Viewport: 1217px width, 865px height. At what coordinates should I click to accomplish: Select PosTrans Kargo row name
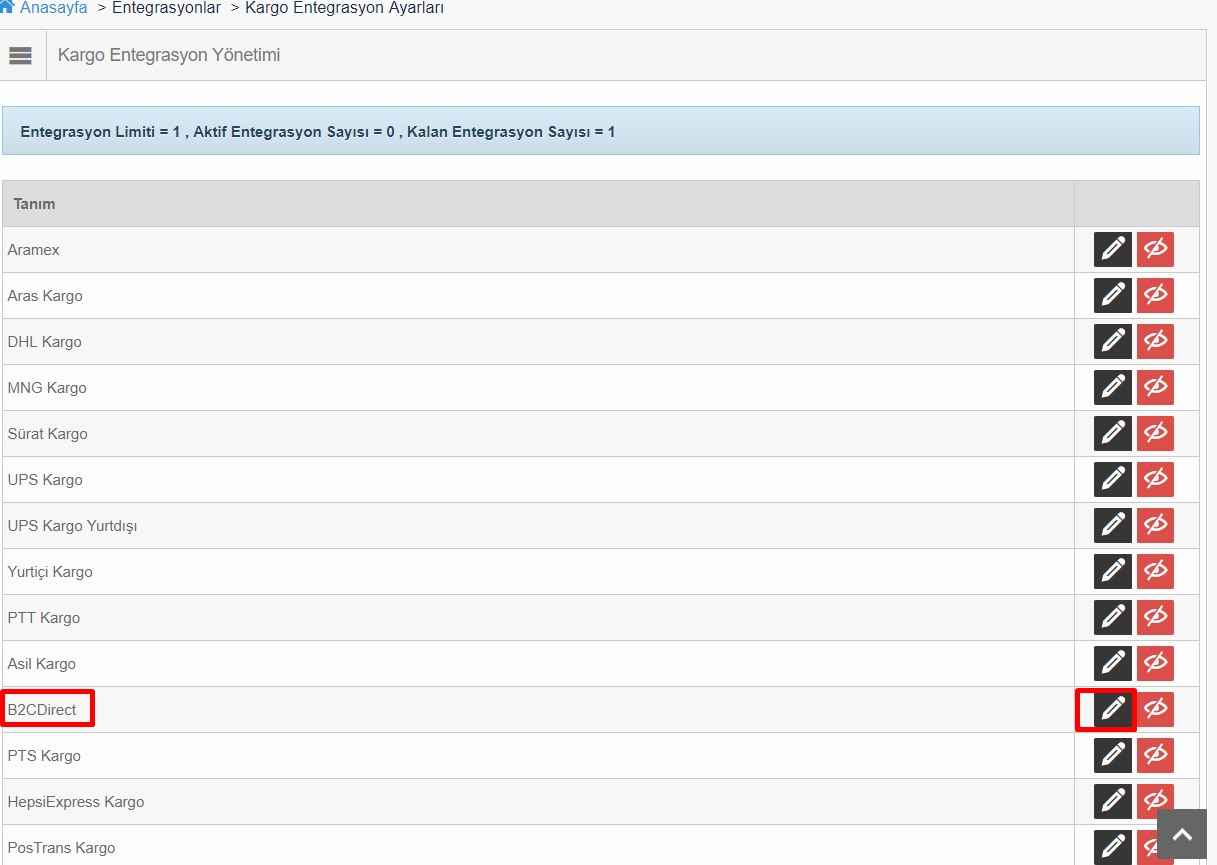[61, 848]
